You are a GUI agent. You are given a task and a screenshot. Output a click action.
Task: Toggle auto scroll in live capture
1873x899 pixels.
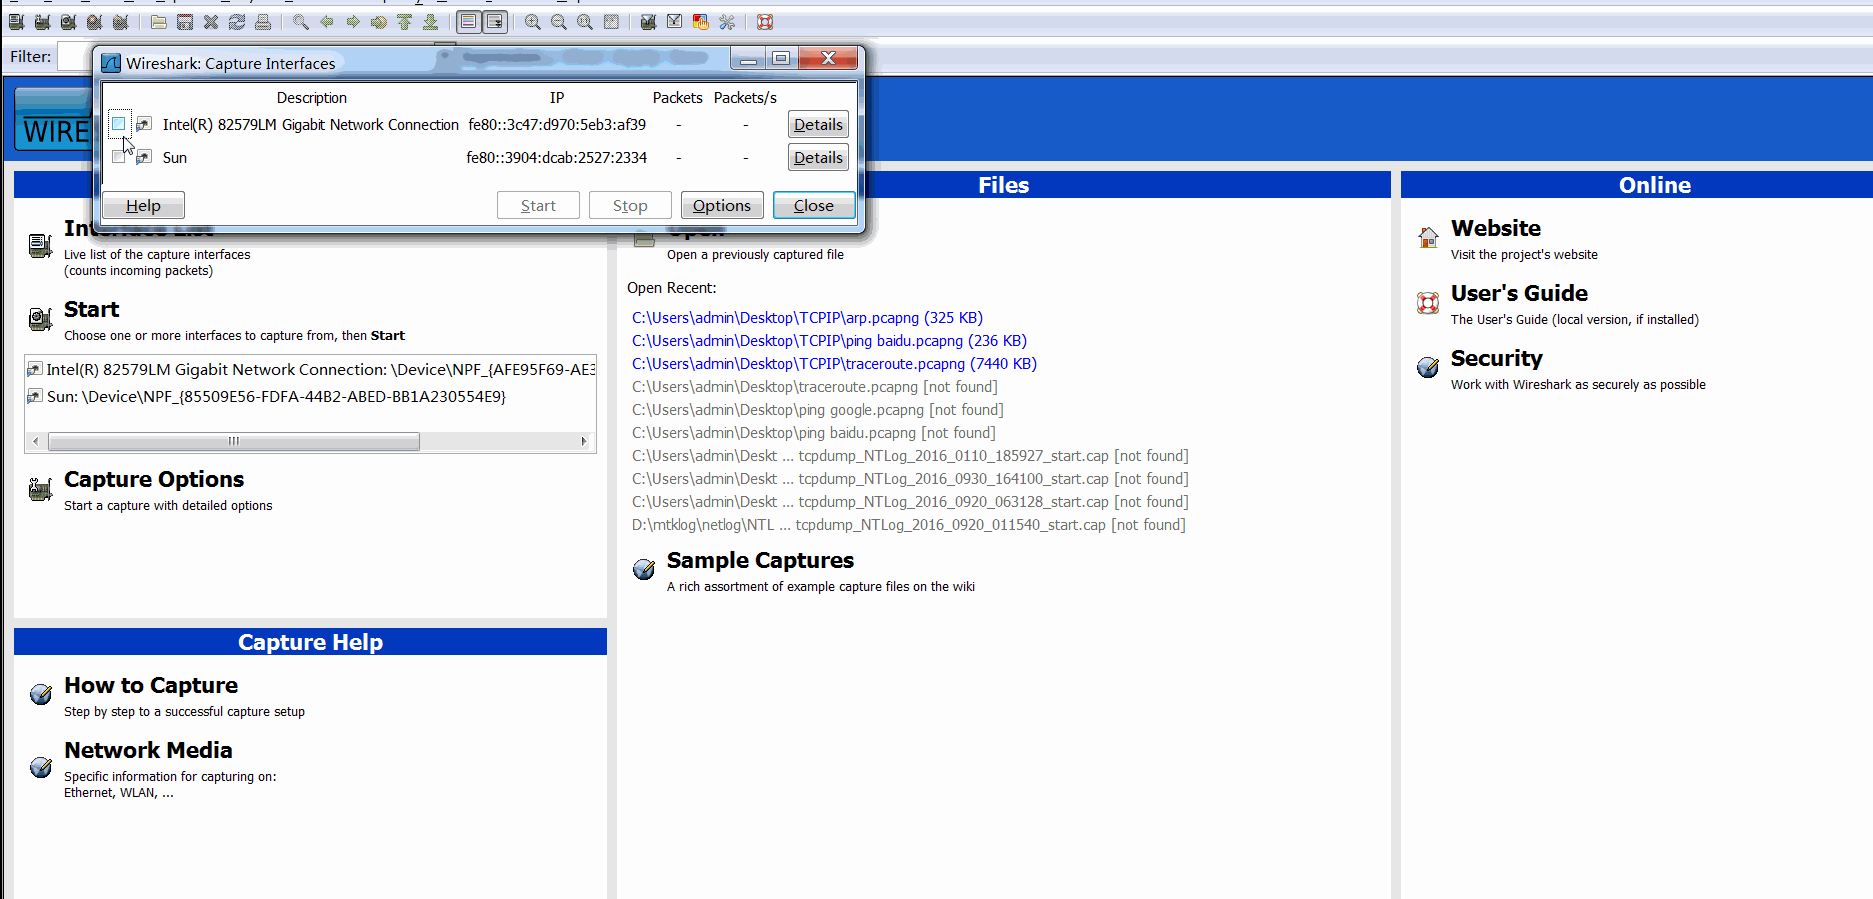pos(495,22)
